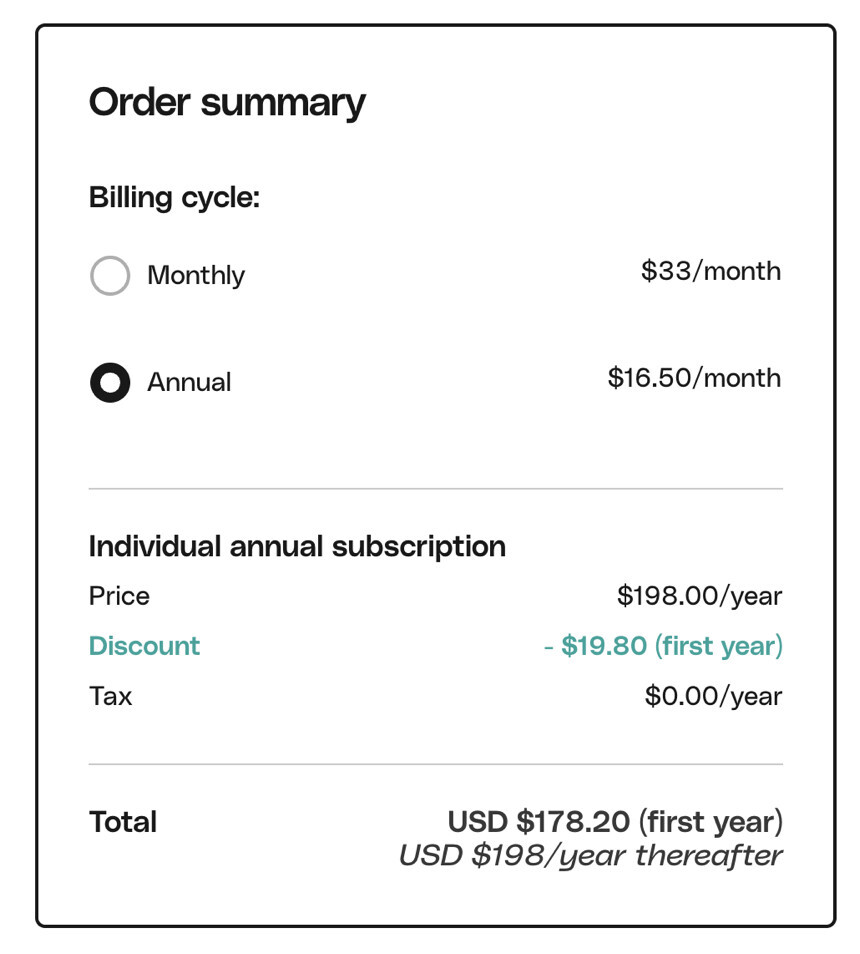
Task: Click the Individual annual subscription heading
Action: [x=297, y=546]
